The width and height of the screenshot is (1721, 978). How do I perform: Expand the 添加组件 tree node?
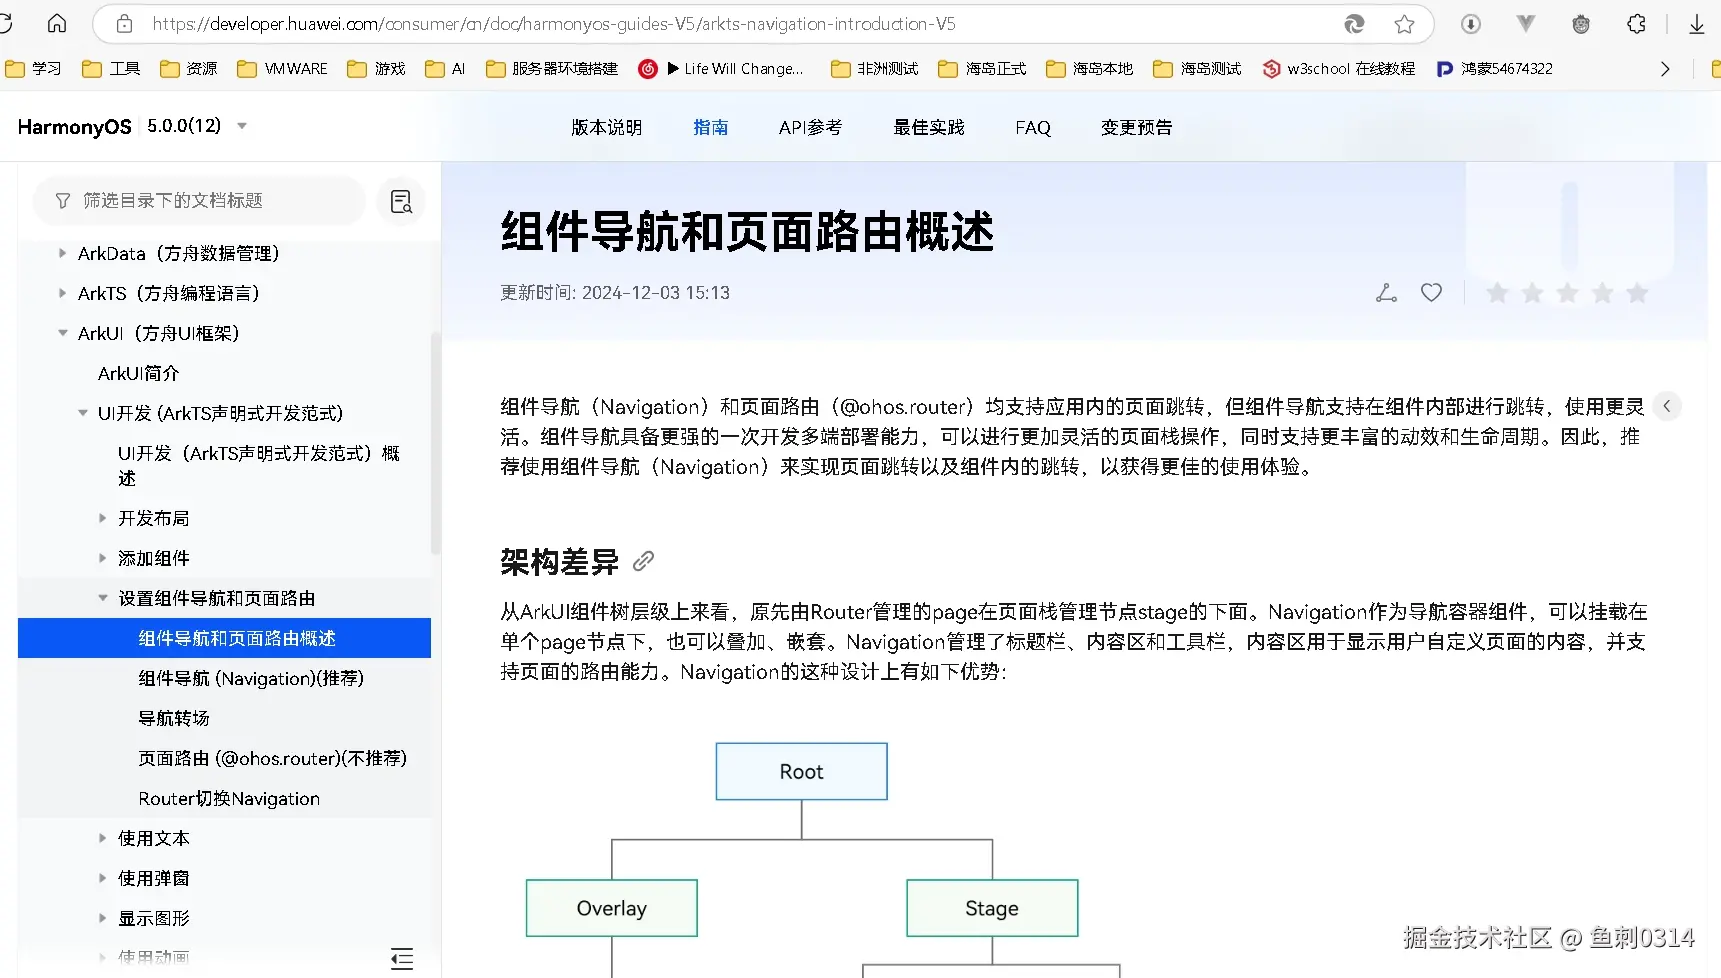[x=102, y=558]
